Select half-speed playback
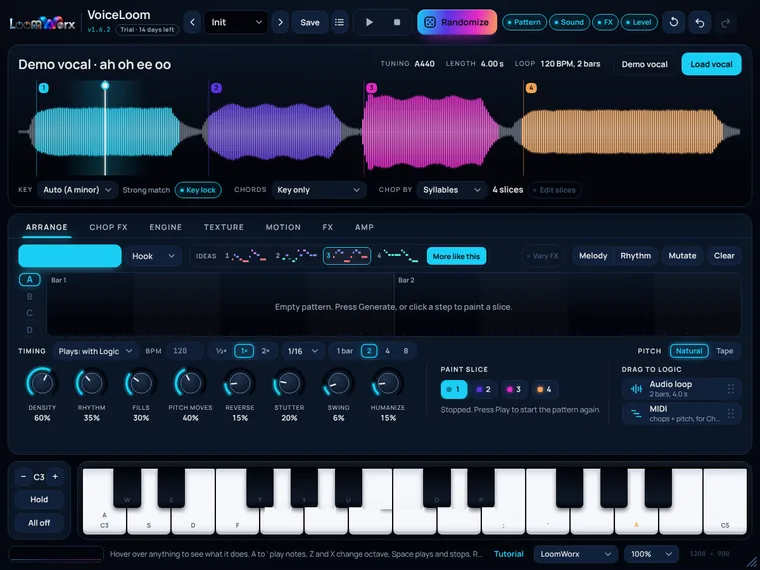The height and width of the screenshot is (570, 760). click(x=222, y=351)
